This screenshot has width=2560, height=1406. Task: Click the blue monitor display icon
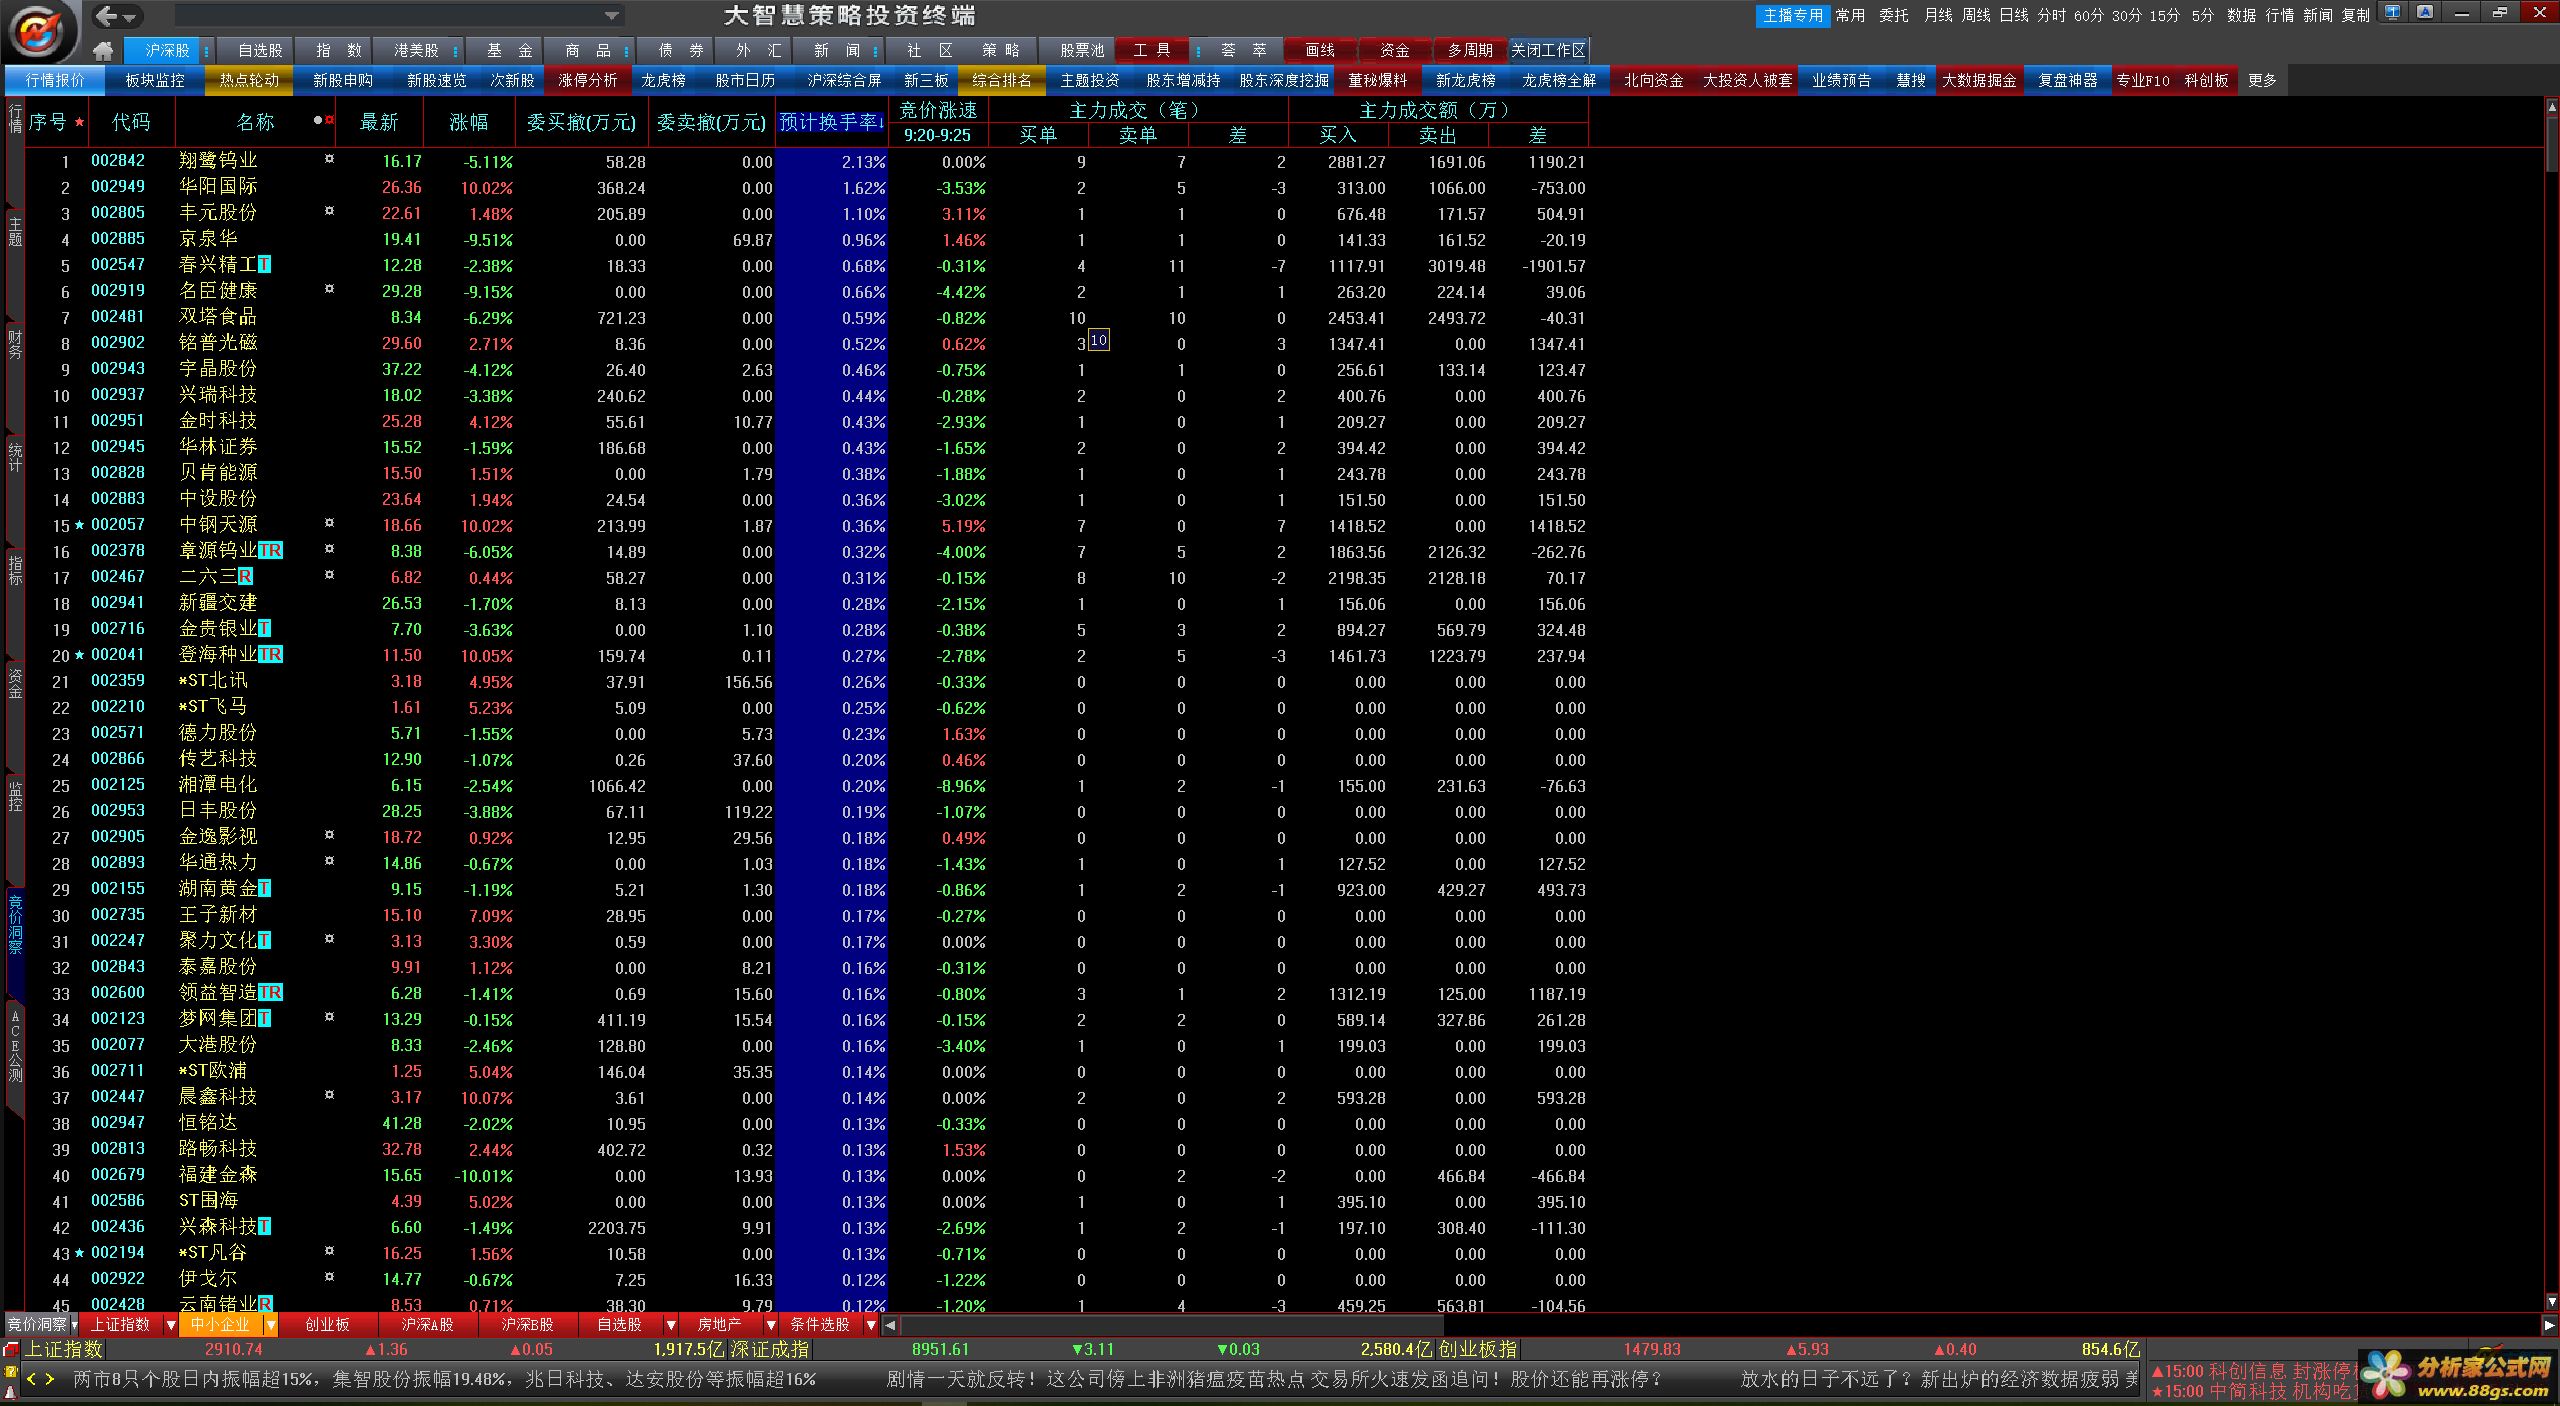tap(2391, 13)
